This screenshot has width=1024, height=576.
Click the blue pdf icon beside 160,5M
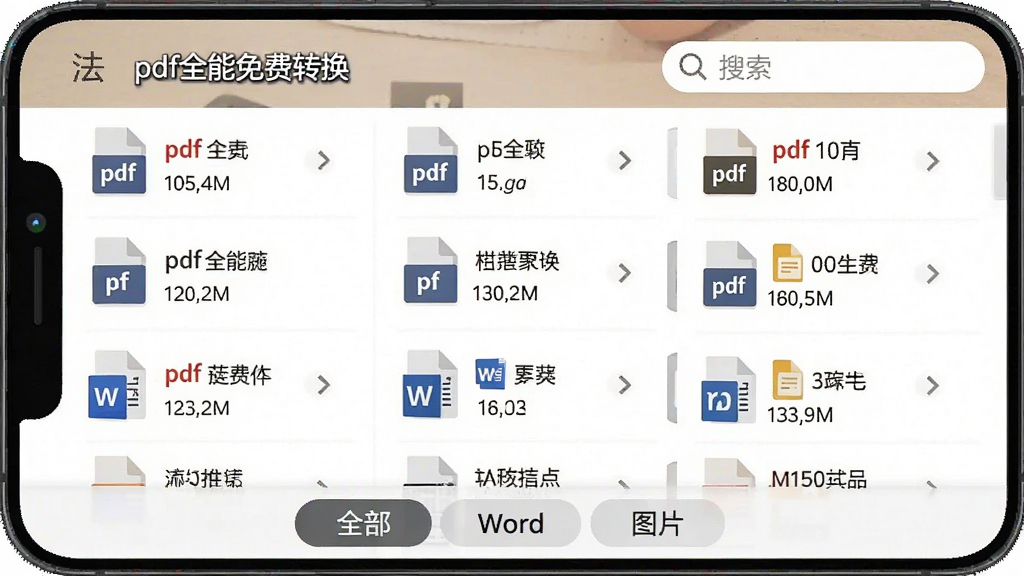pyautogui.click(x=729, y=274)
